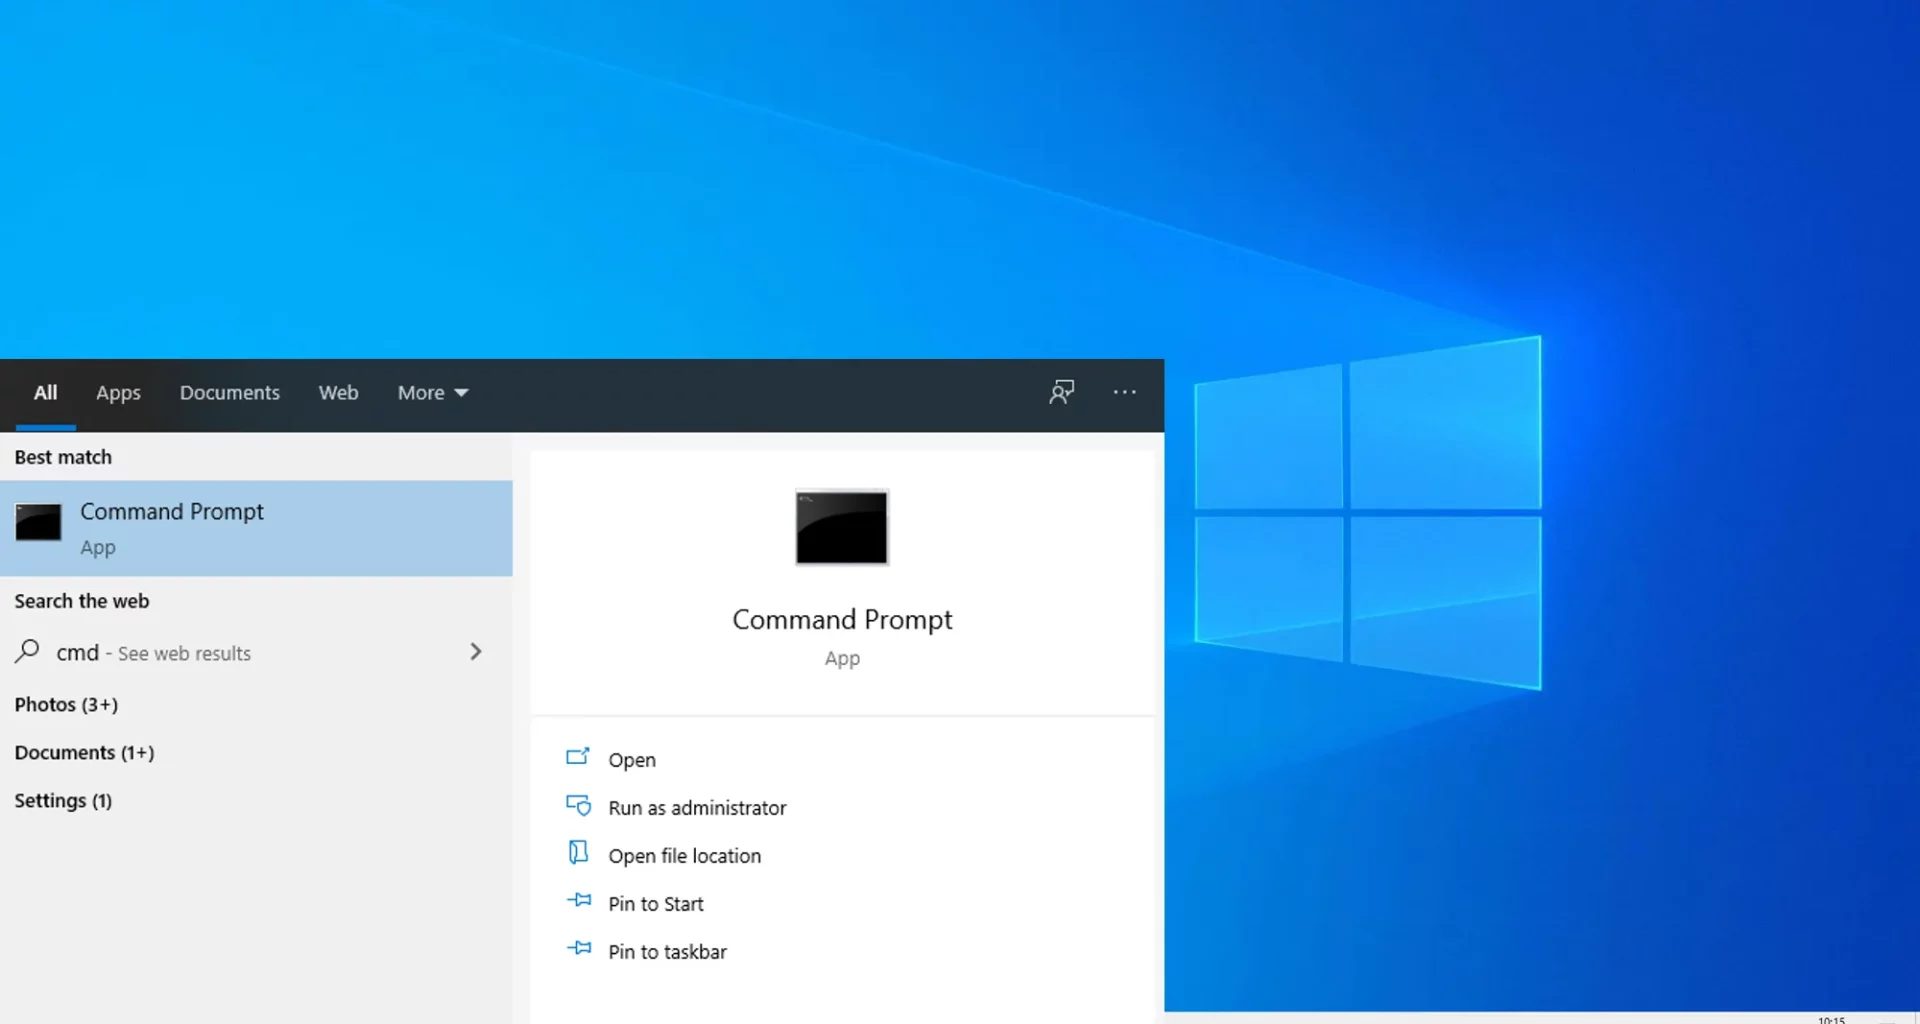Click the feedback person icon
The width and height of the screenshot is (1920, 1024).
pos(1062,392)
